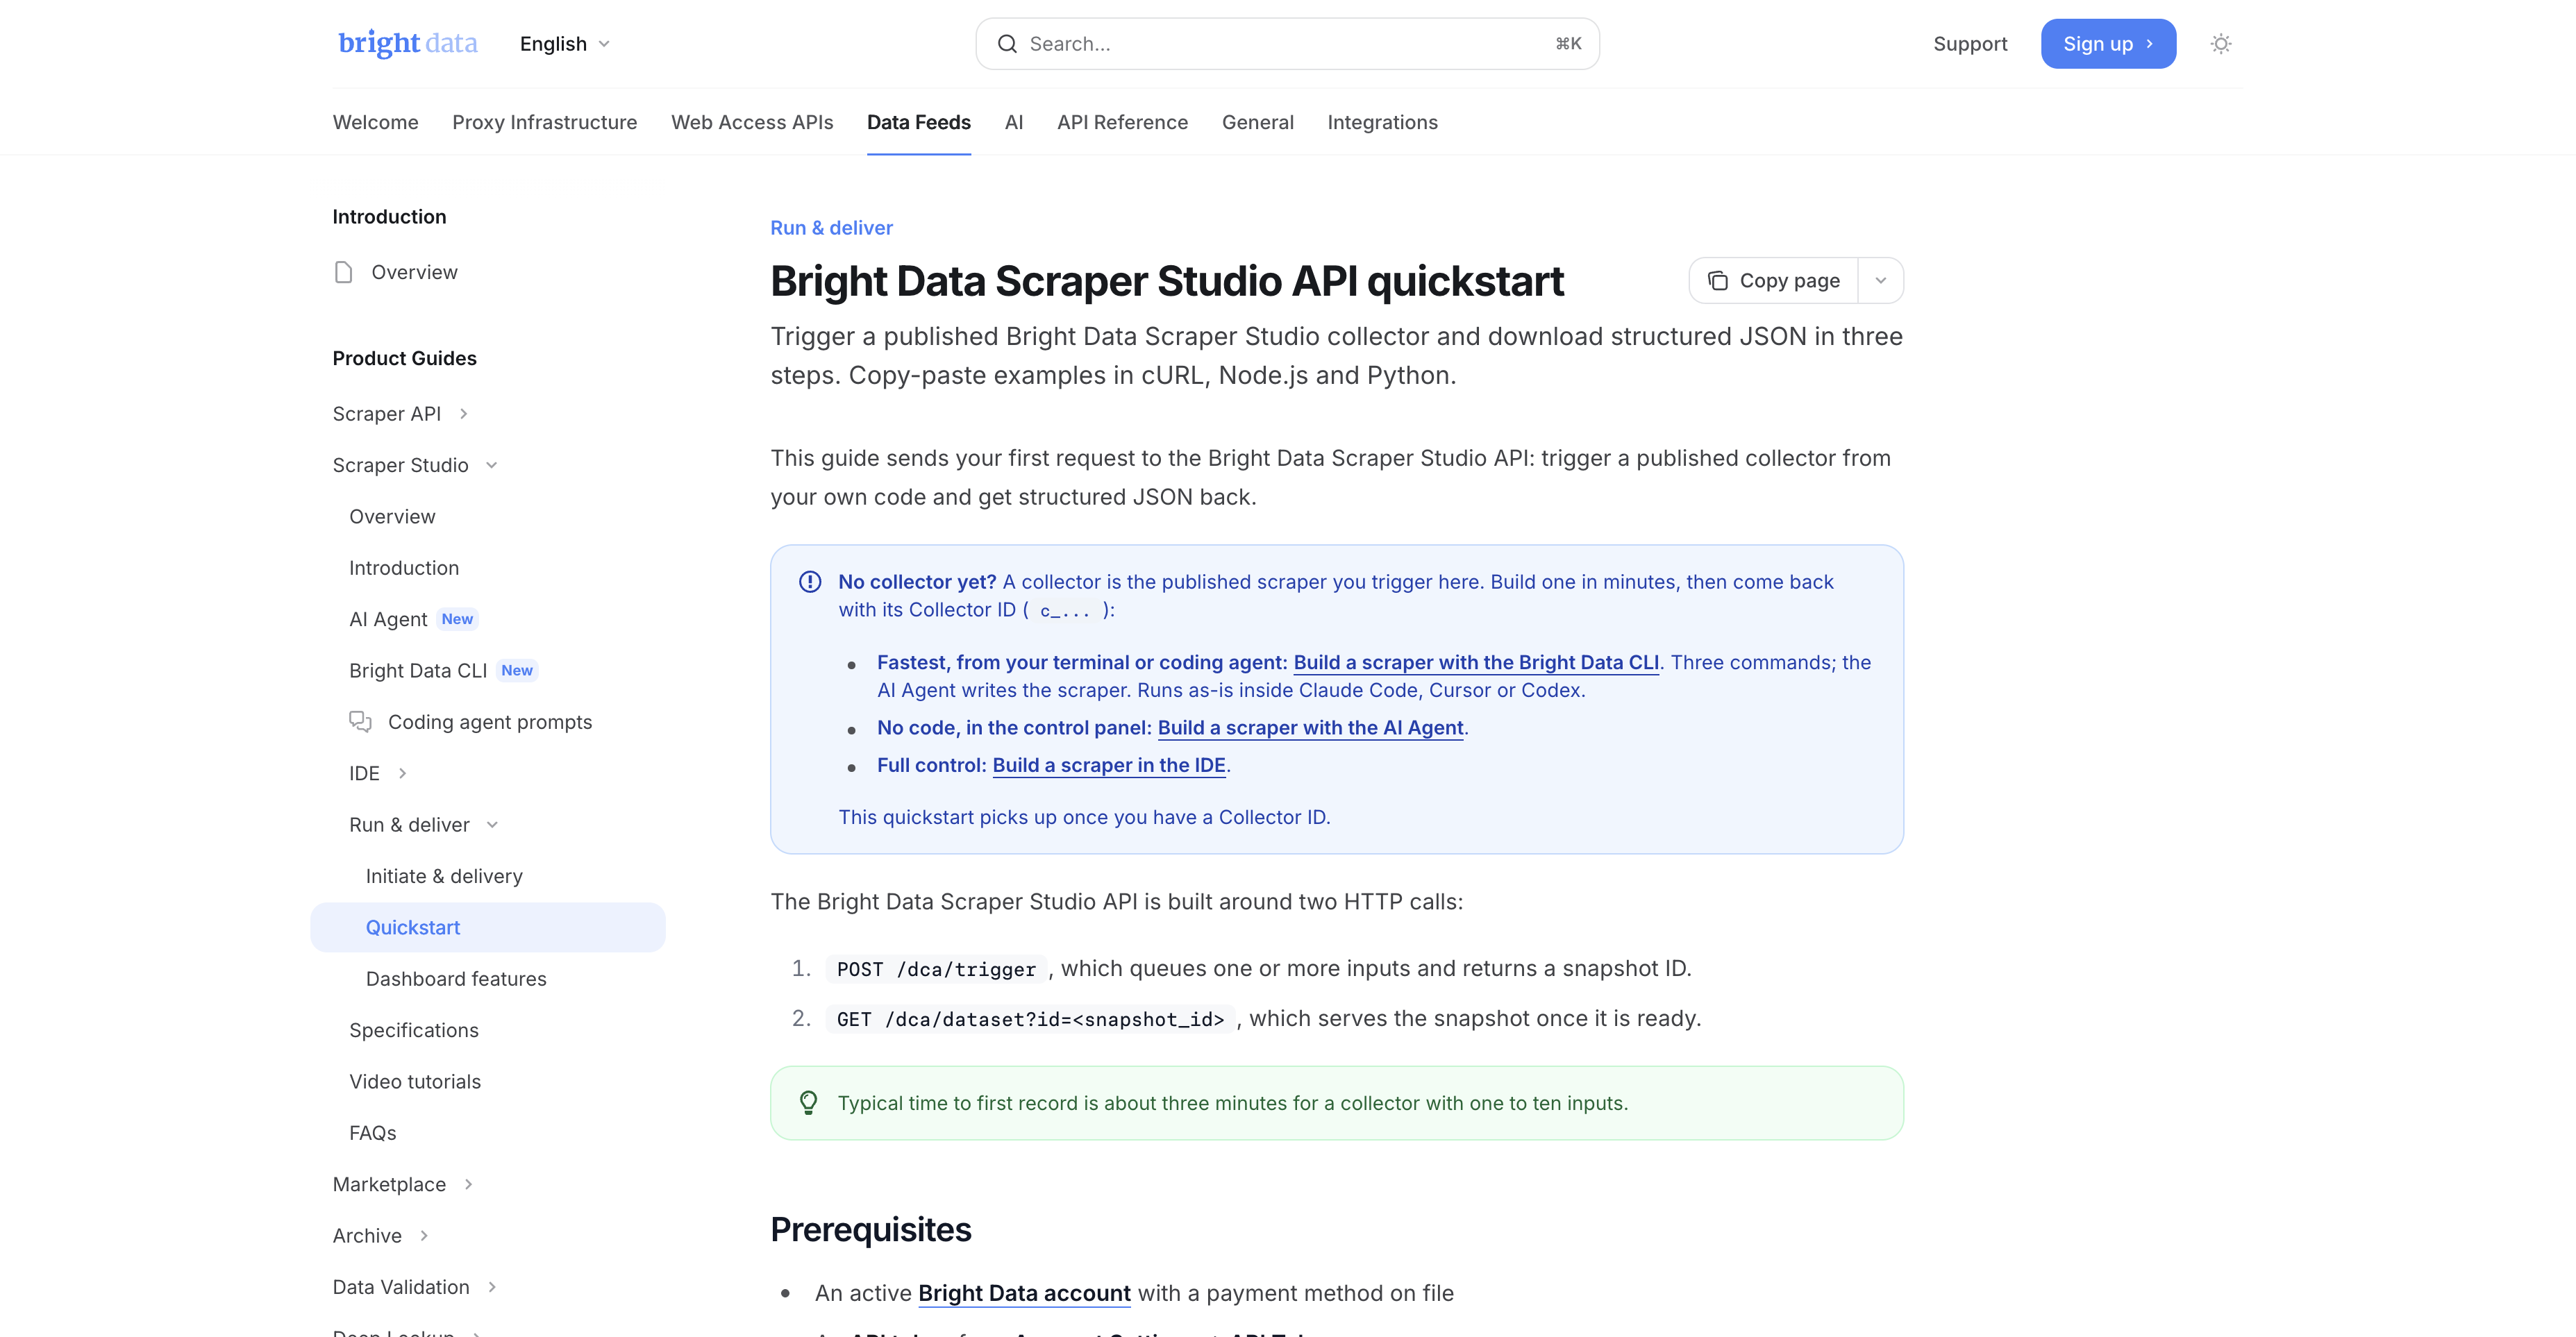2576x1337 pixels.
Task: Open the Integrations tab
Action: (1383, 122)
